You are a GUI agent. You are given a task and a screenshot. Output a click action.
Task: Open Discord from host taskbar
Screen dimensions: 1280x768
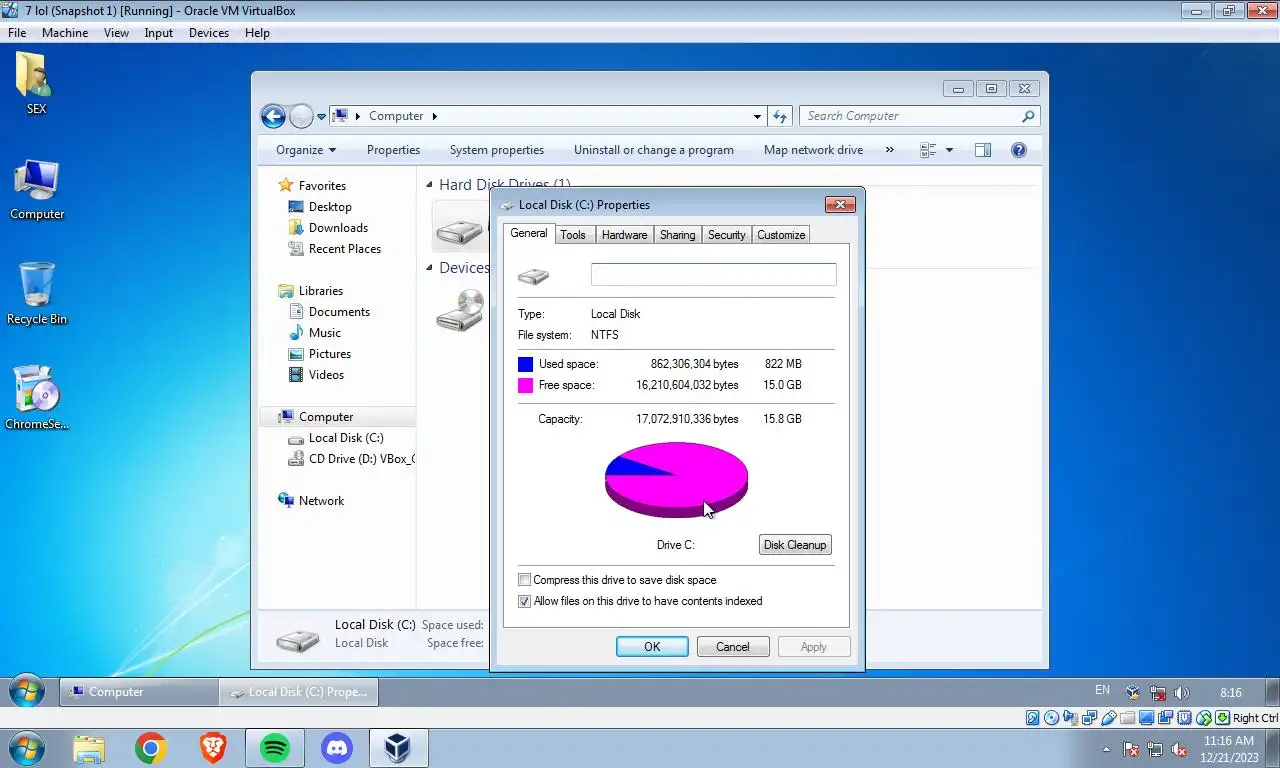point(337,748)
